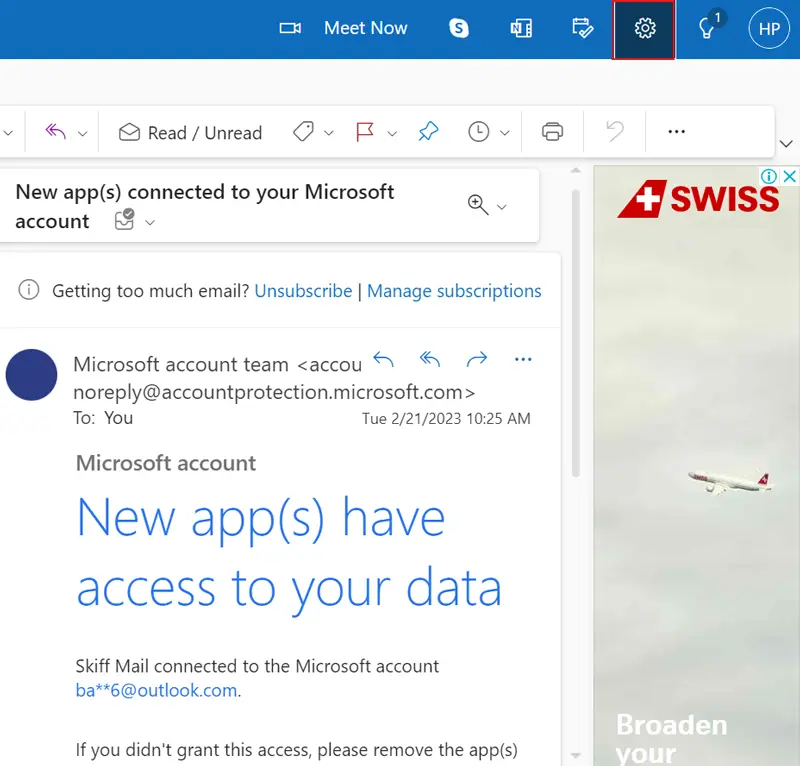Forward the message using the arrow icon

[x=477, y=359]
